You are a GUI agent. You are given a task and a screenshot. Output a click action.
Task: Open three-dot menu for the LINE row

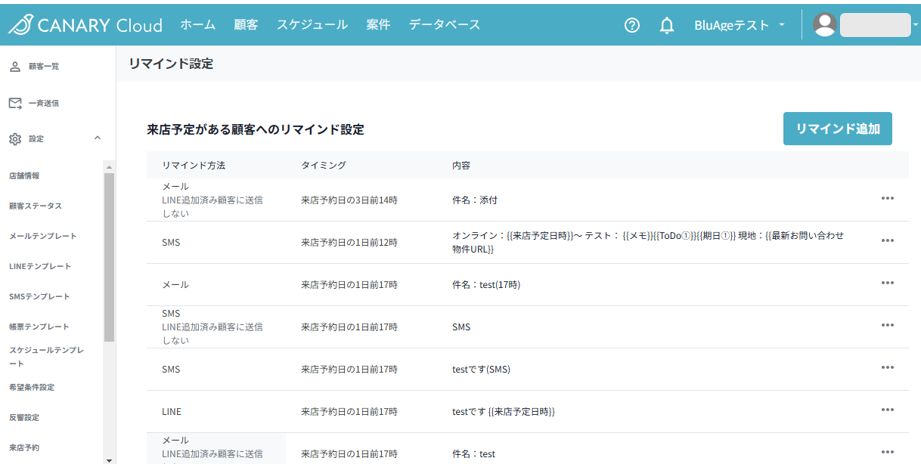pos(888,410)
